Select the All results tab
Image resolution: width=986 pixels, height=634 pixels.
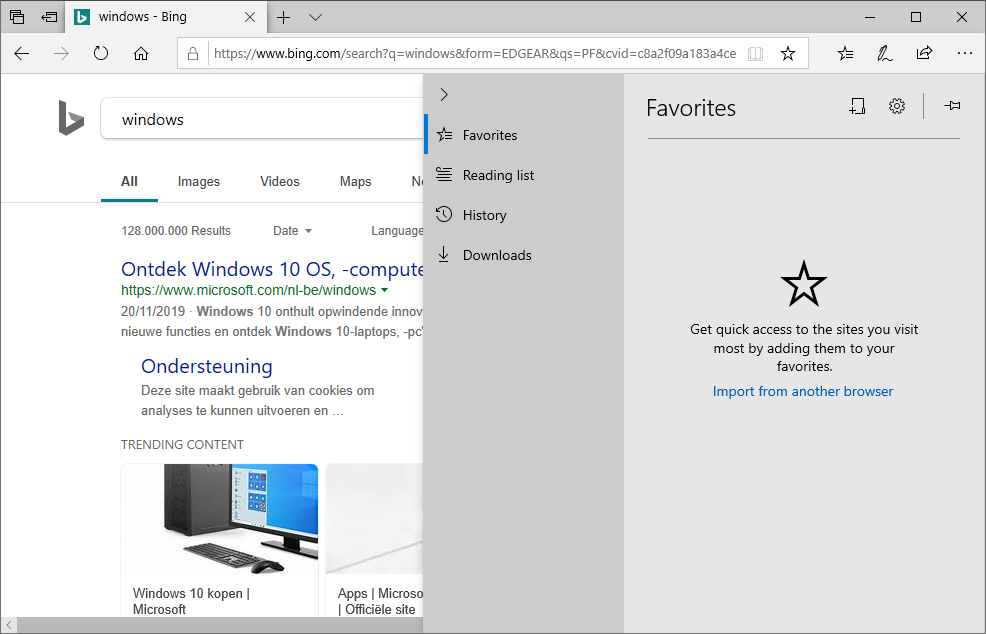pos(129,181)
